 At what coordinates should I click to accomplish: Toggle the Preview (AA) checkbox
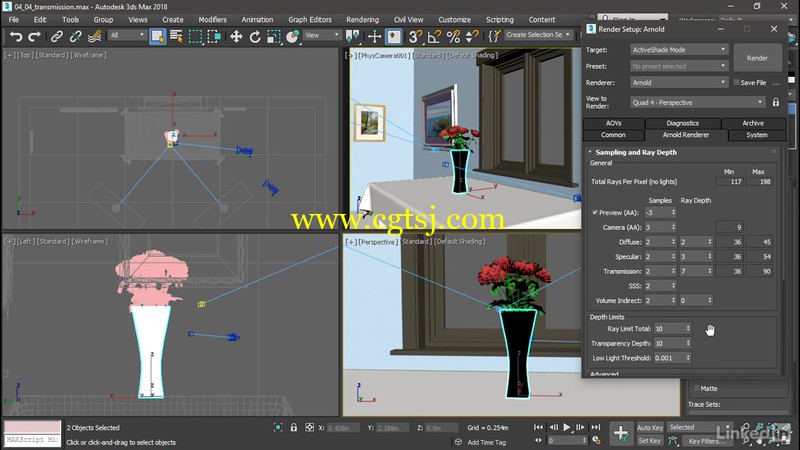[595, 212]
